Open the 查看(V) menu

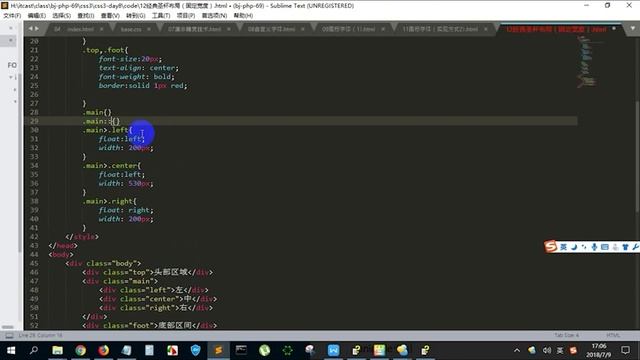[x=110, y=16]
